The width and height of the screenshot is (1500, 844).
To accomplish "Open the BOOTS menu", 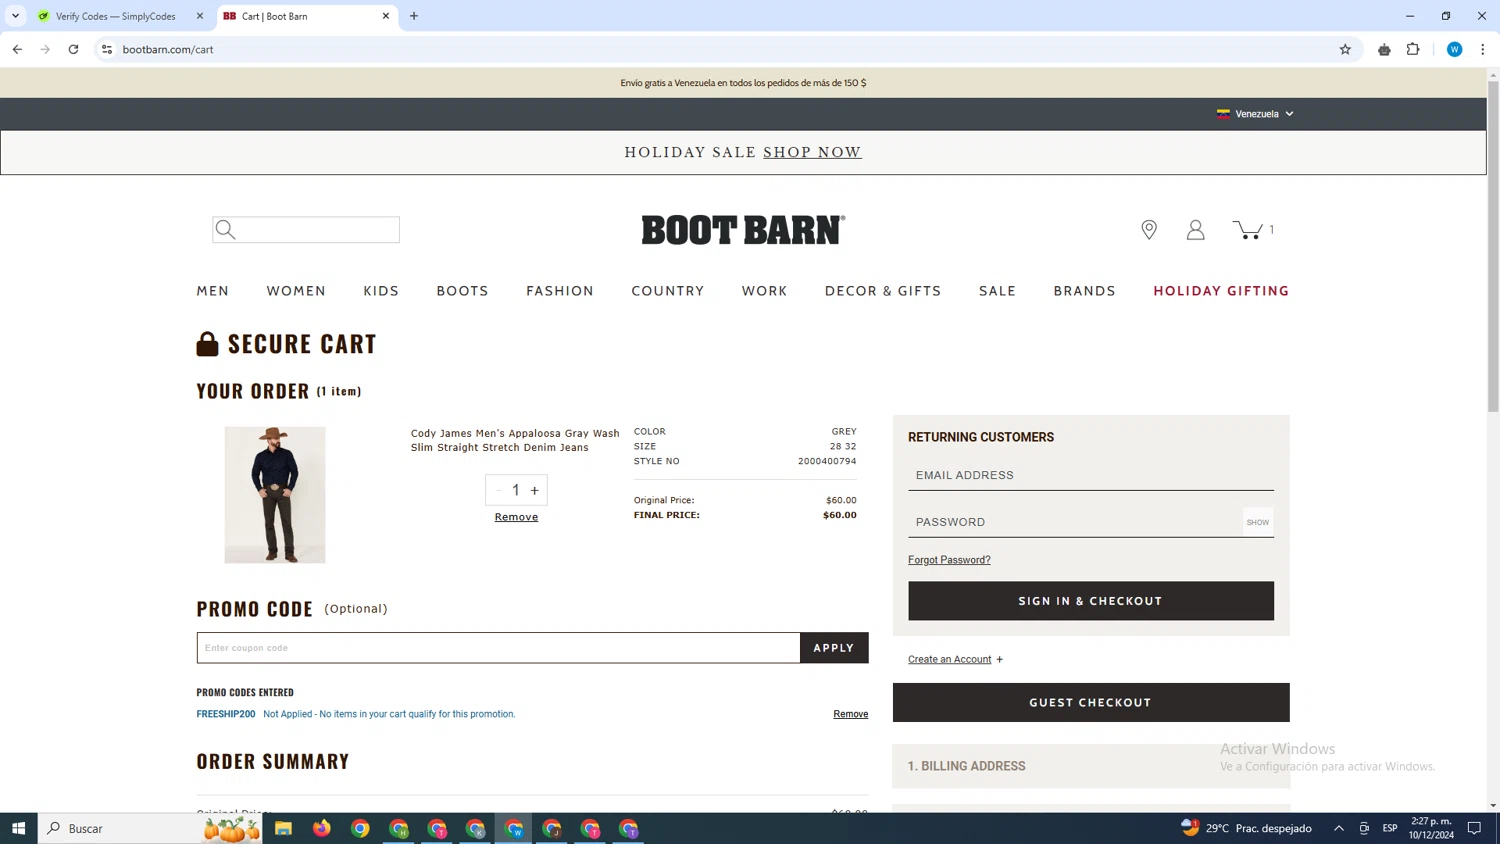I will [462, 291].
